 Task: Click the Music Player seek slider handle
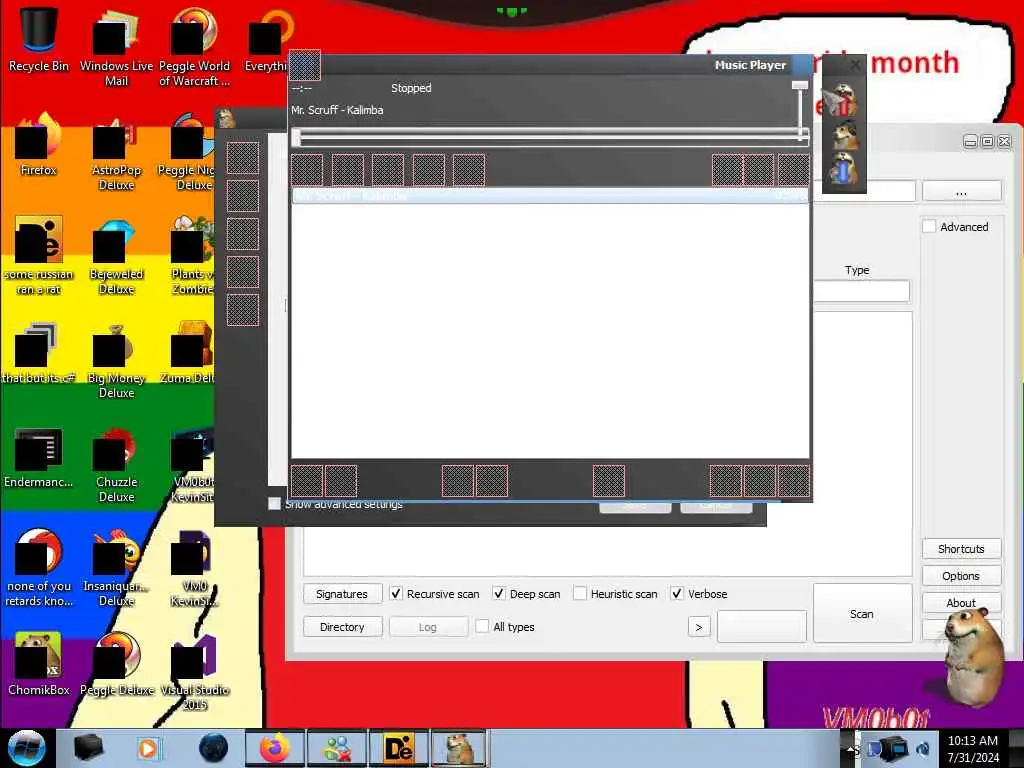pos(296,137)
